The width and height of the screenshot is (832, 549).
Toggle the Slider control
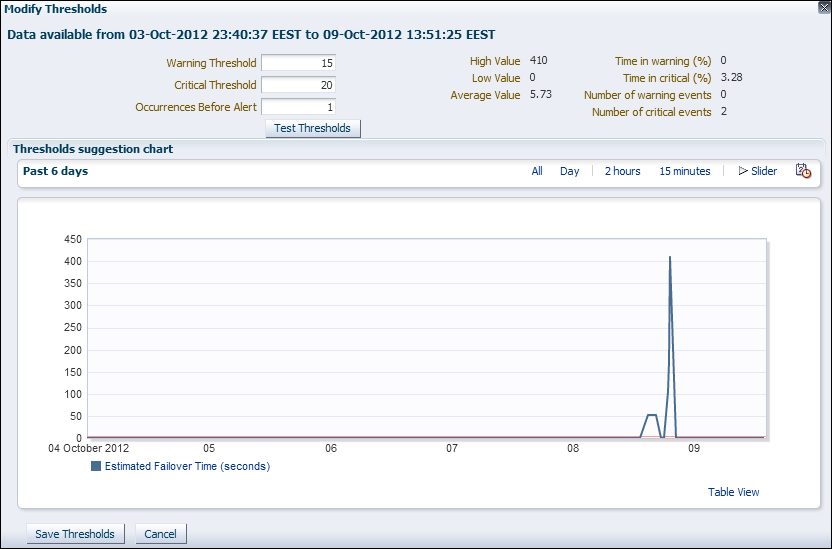point(758,171)
